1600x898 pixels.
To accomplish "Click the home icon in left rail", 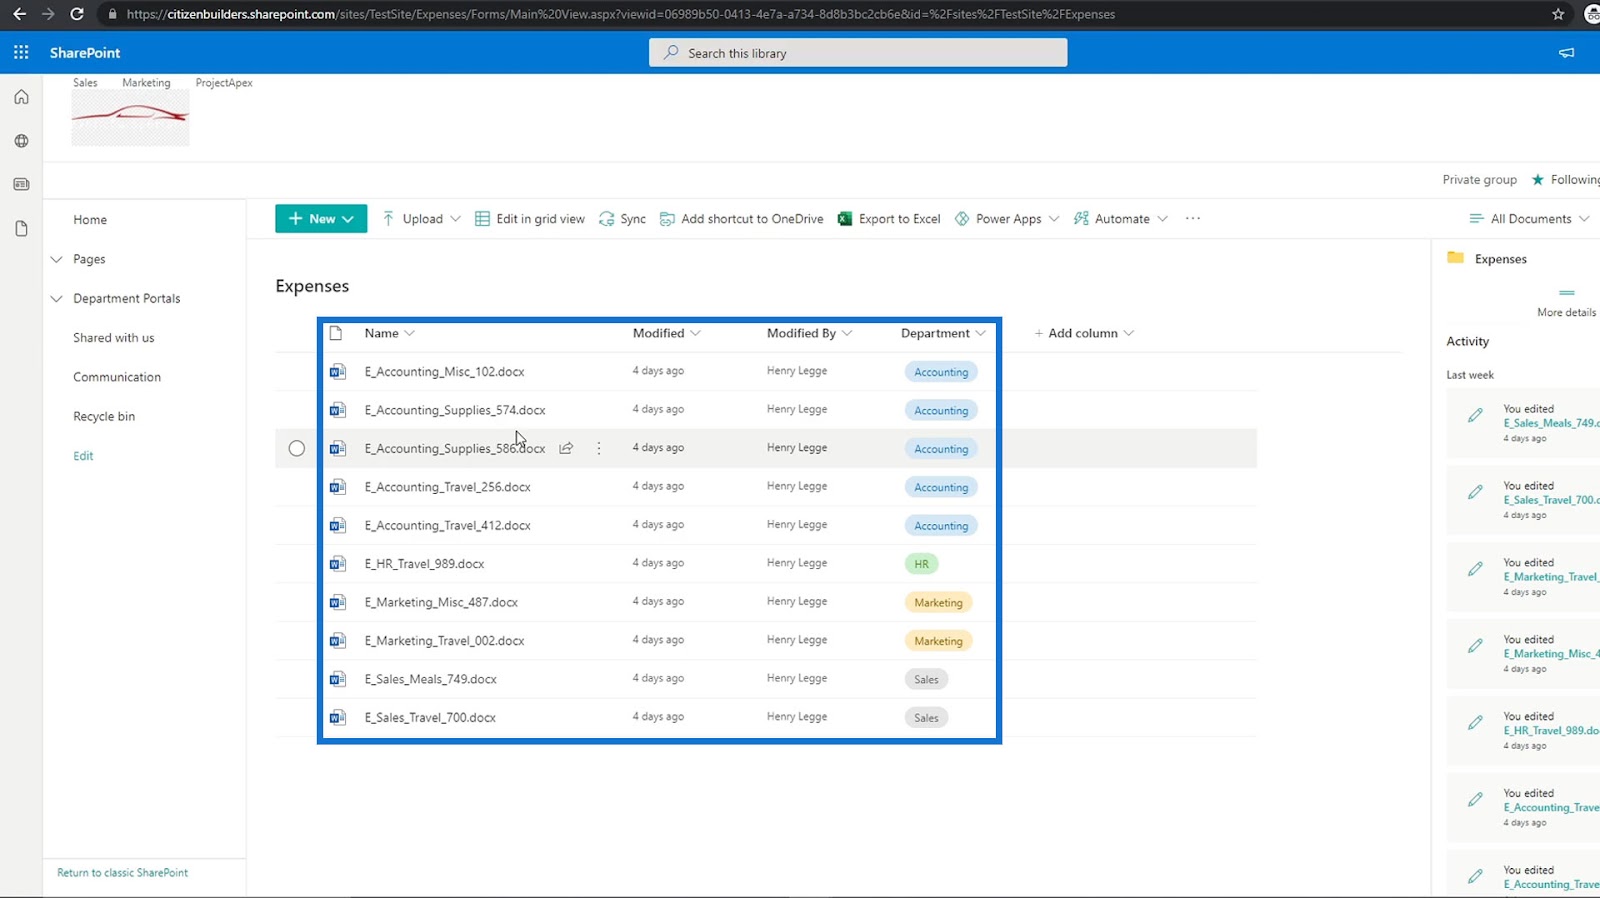I will pos(21,97).
